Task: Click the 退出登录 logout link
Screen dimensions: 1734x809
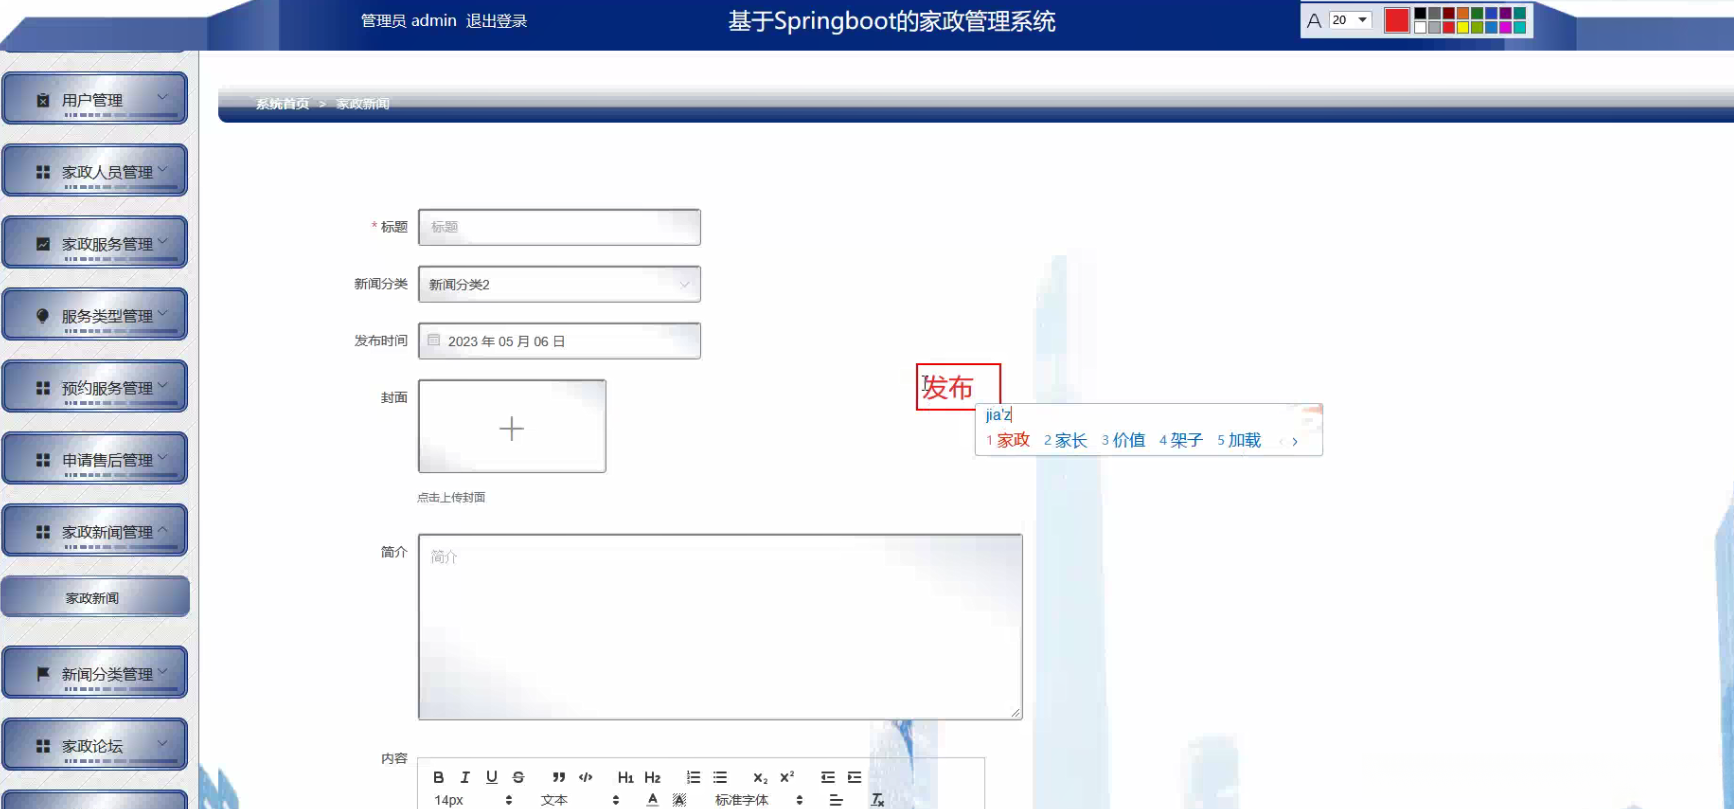Action: point(496,21)
